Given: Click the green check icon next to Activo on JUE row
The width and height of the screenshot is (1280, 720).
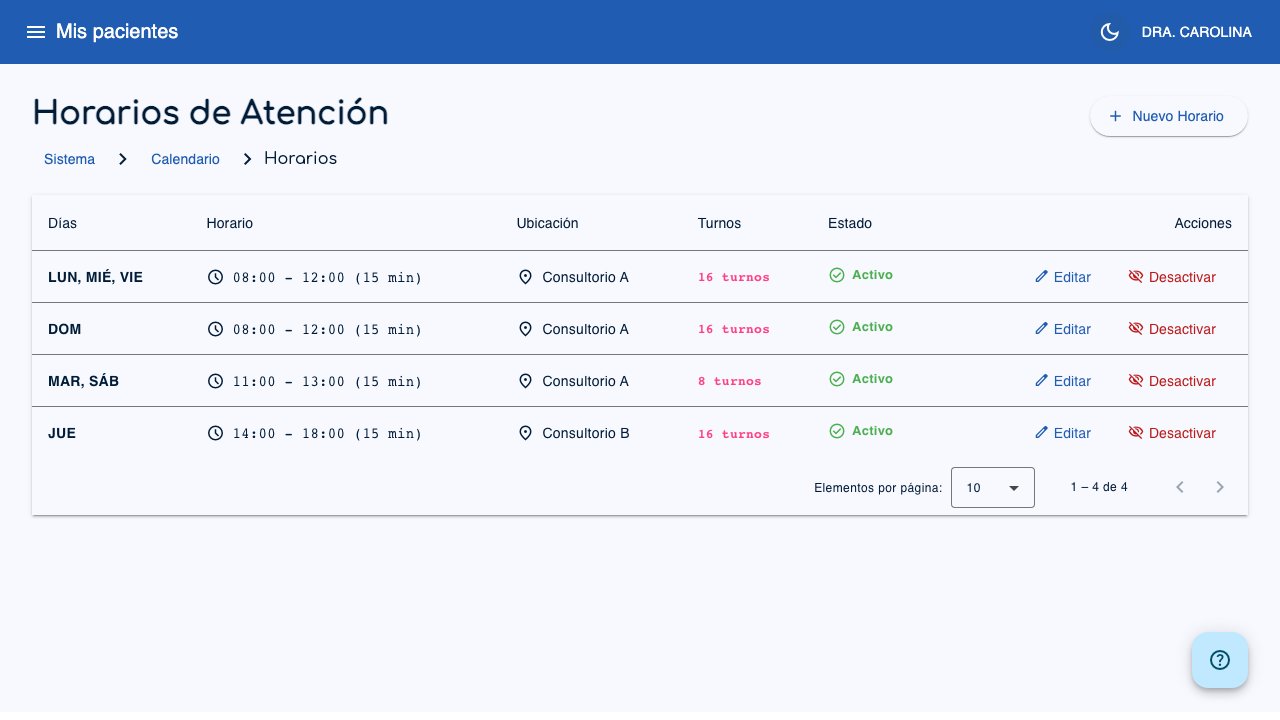Looking at the screenshot, I should pos(837,431).
